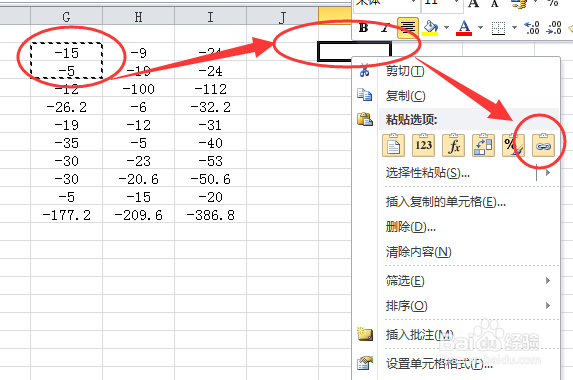Viewport: 573px width, 380px height.
Task: Open the fill color dropdown arrow
Action: click(446, 28)
